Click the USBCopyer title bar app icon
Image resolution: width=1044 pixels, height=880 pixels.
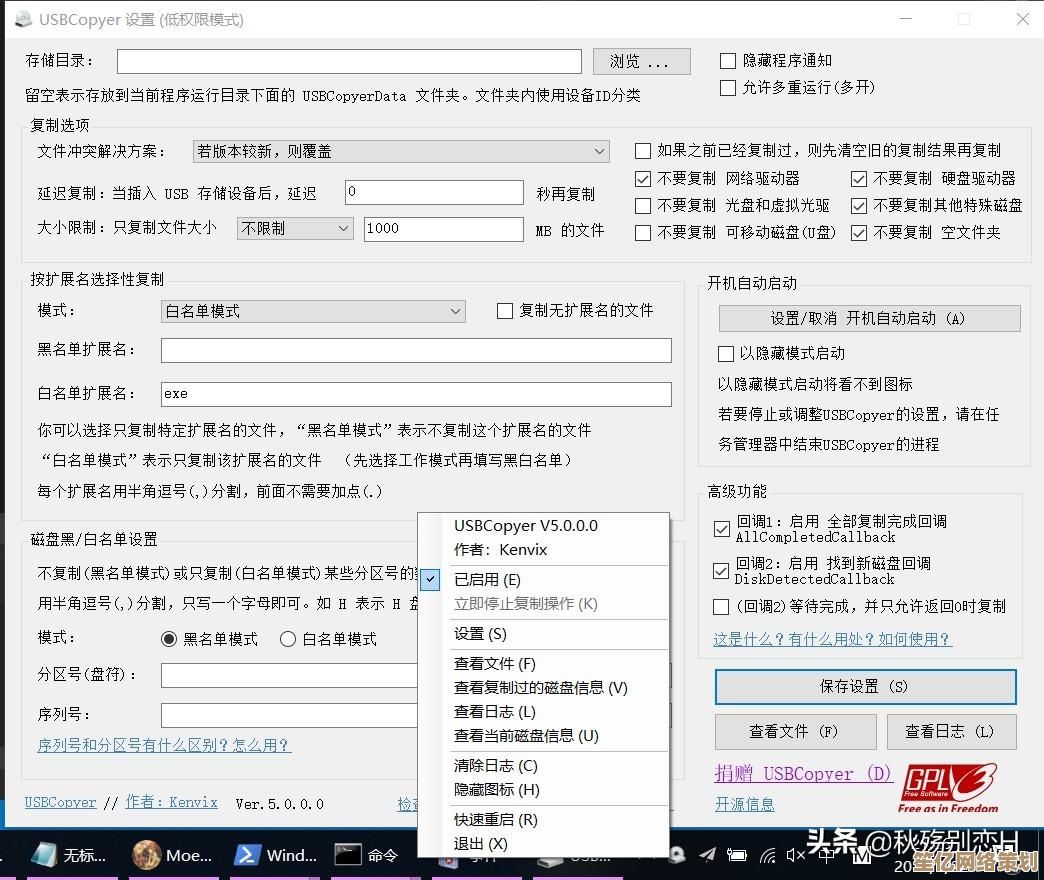pyautogui.click(x=23, y=19)
